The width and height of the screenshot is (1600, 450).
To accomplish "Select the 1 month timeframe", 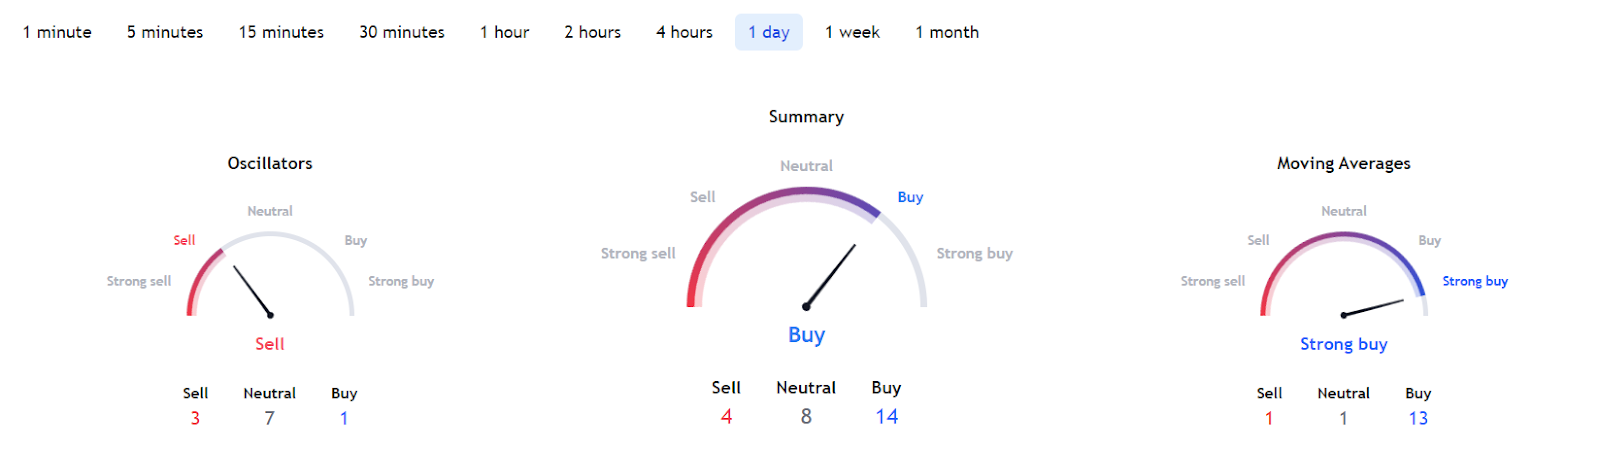I will pos(947,32).
